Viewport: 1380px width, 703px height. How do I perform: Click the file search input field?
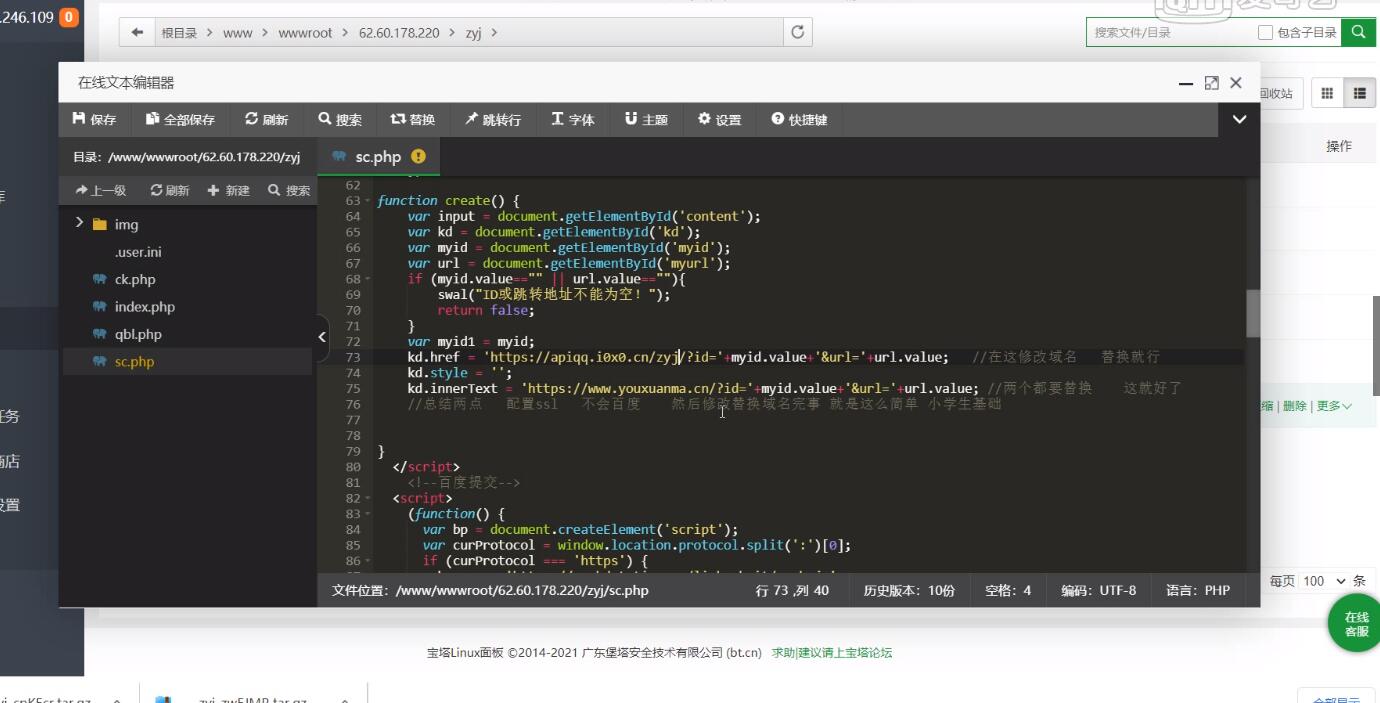click(1169, 32)
